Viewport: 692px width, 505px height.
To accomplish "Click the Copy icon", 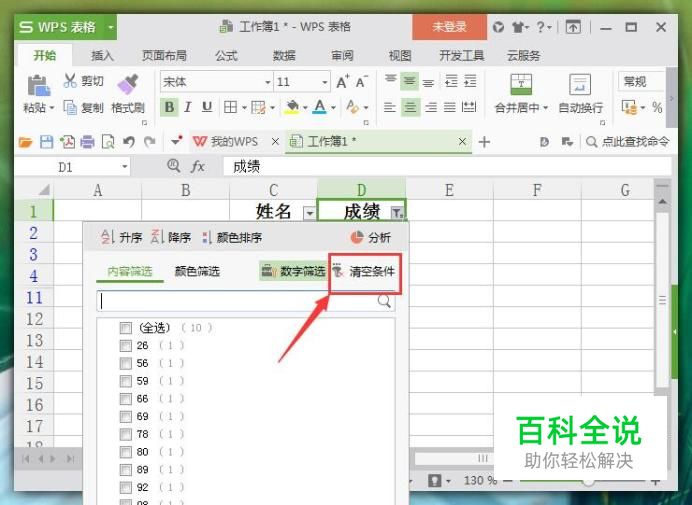I will [x=70, y=107].
